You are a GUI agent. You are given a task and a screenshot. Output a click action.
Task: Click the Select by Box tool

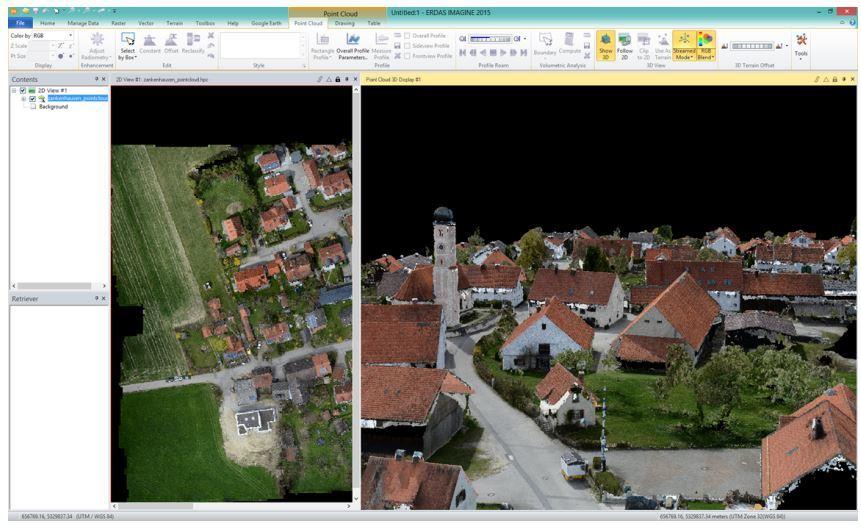pos(127,46)
